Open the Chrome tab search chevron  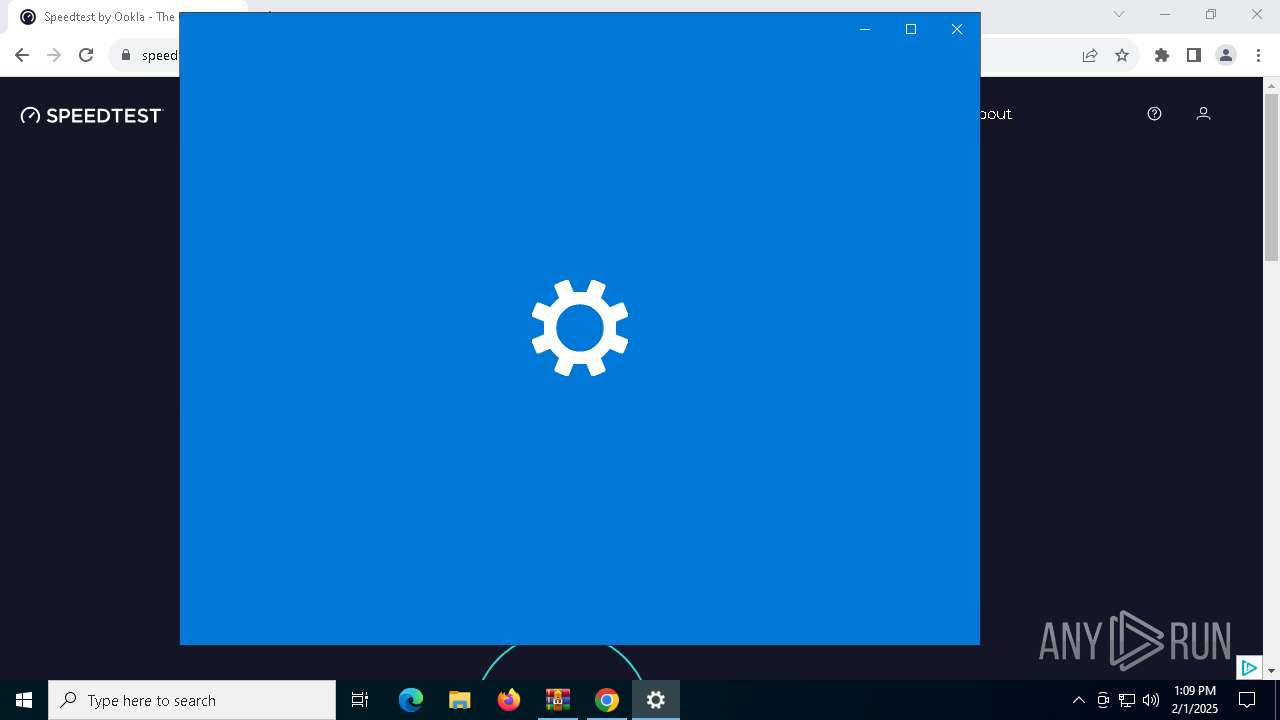1119,14
